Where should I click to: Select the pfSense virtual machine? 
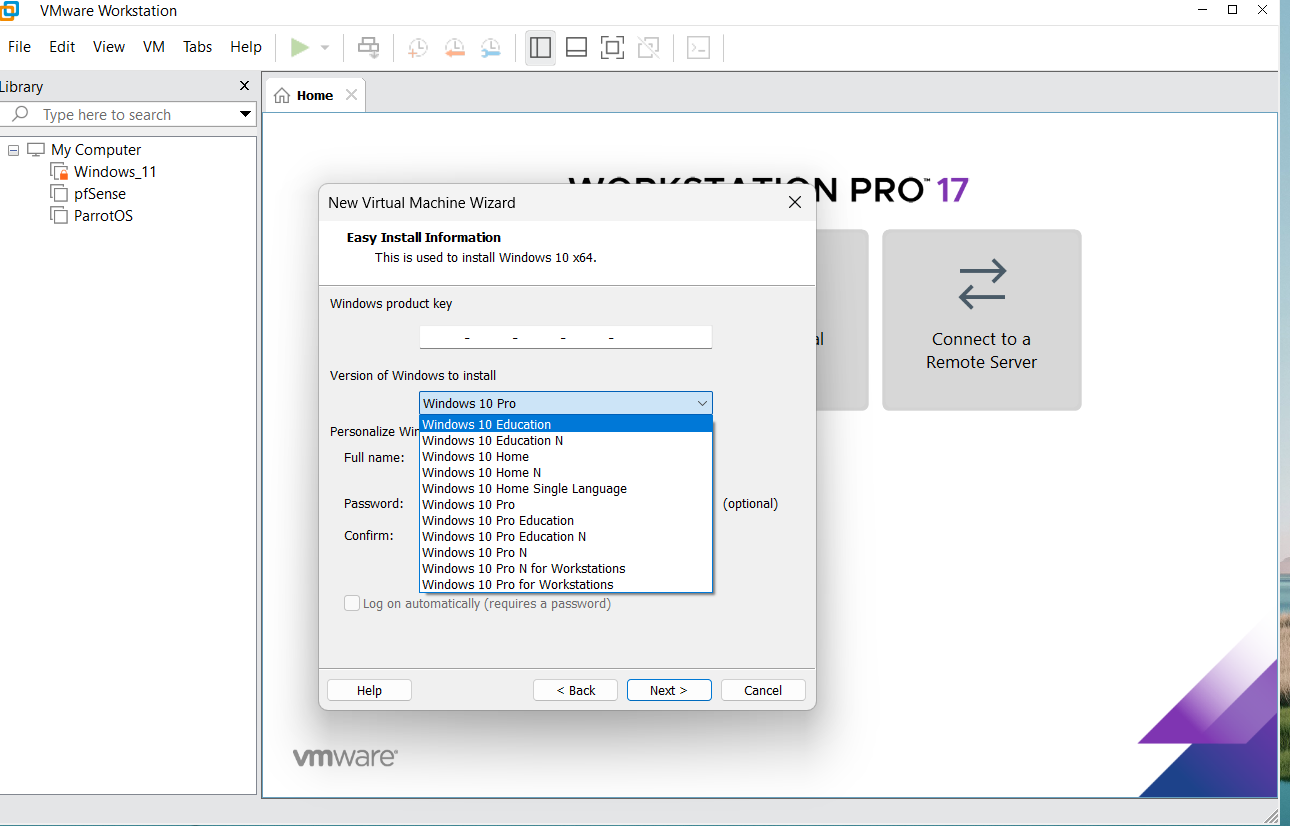[100, 194]
